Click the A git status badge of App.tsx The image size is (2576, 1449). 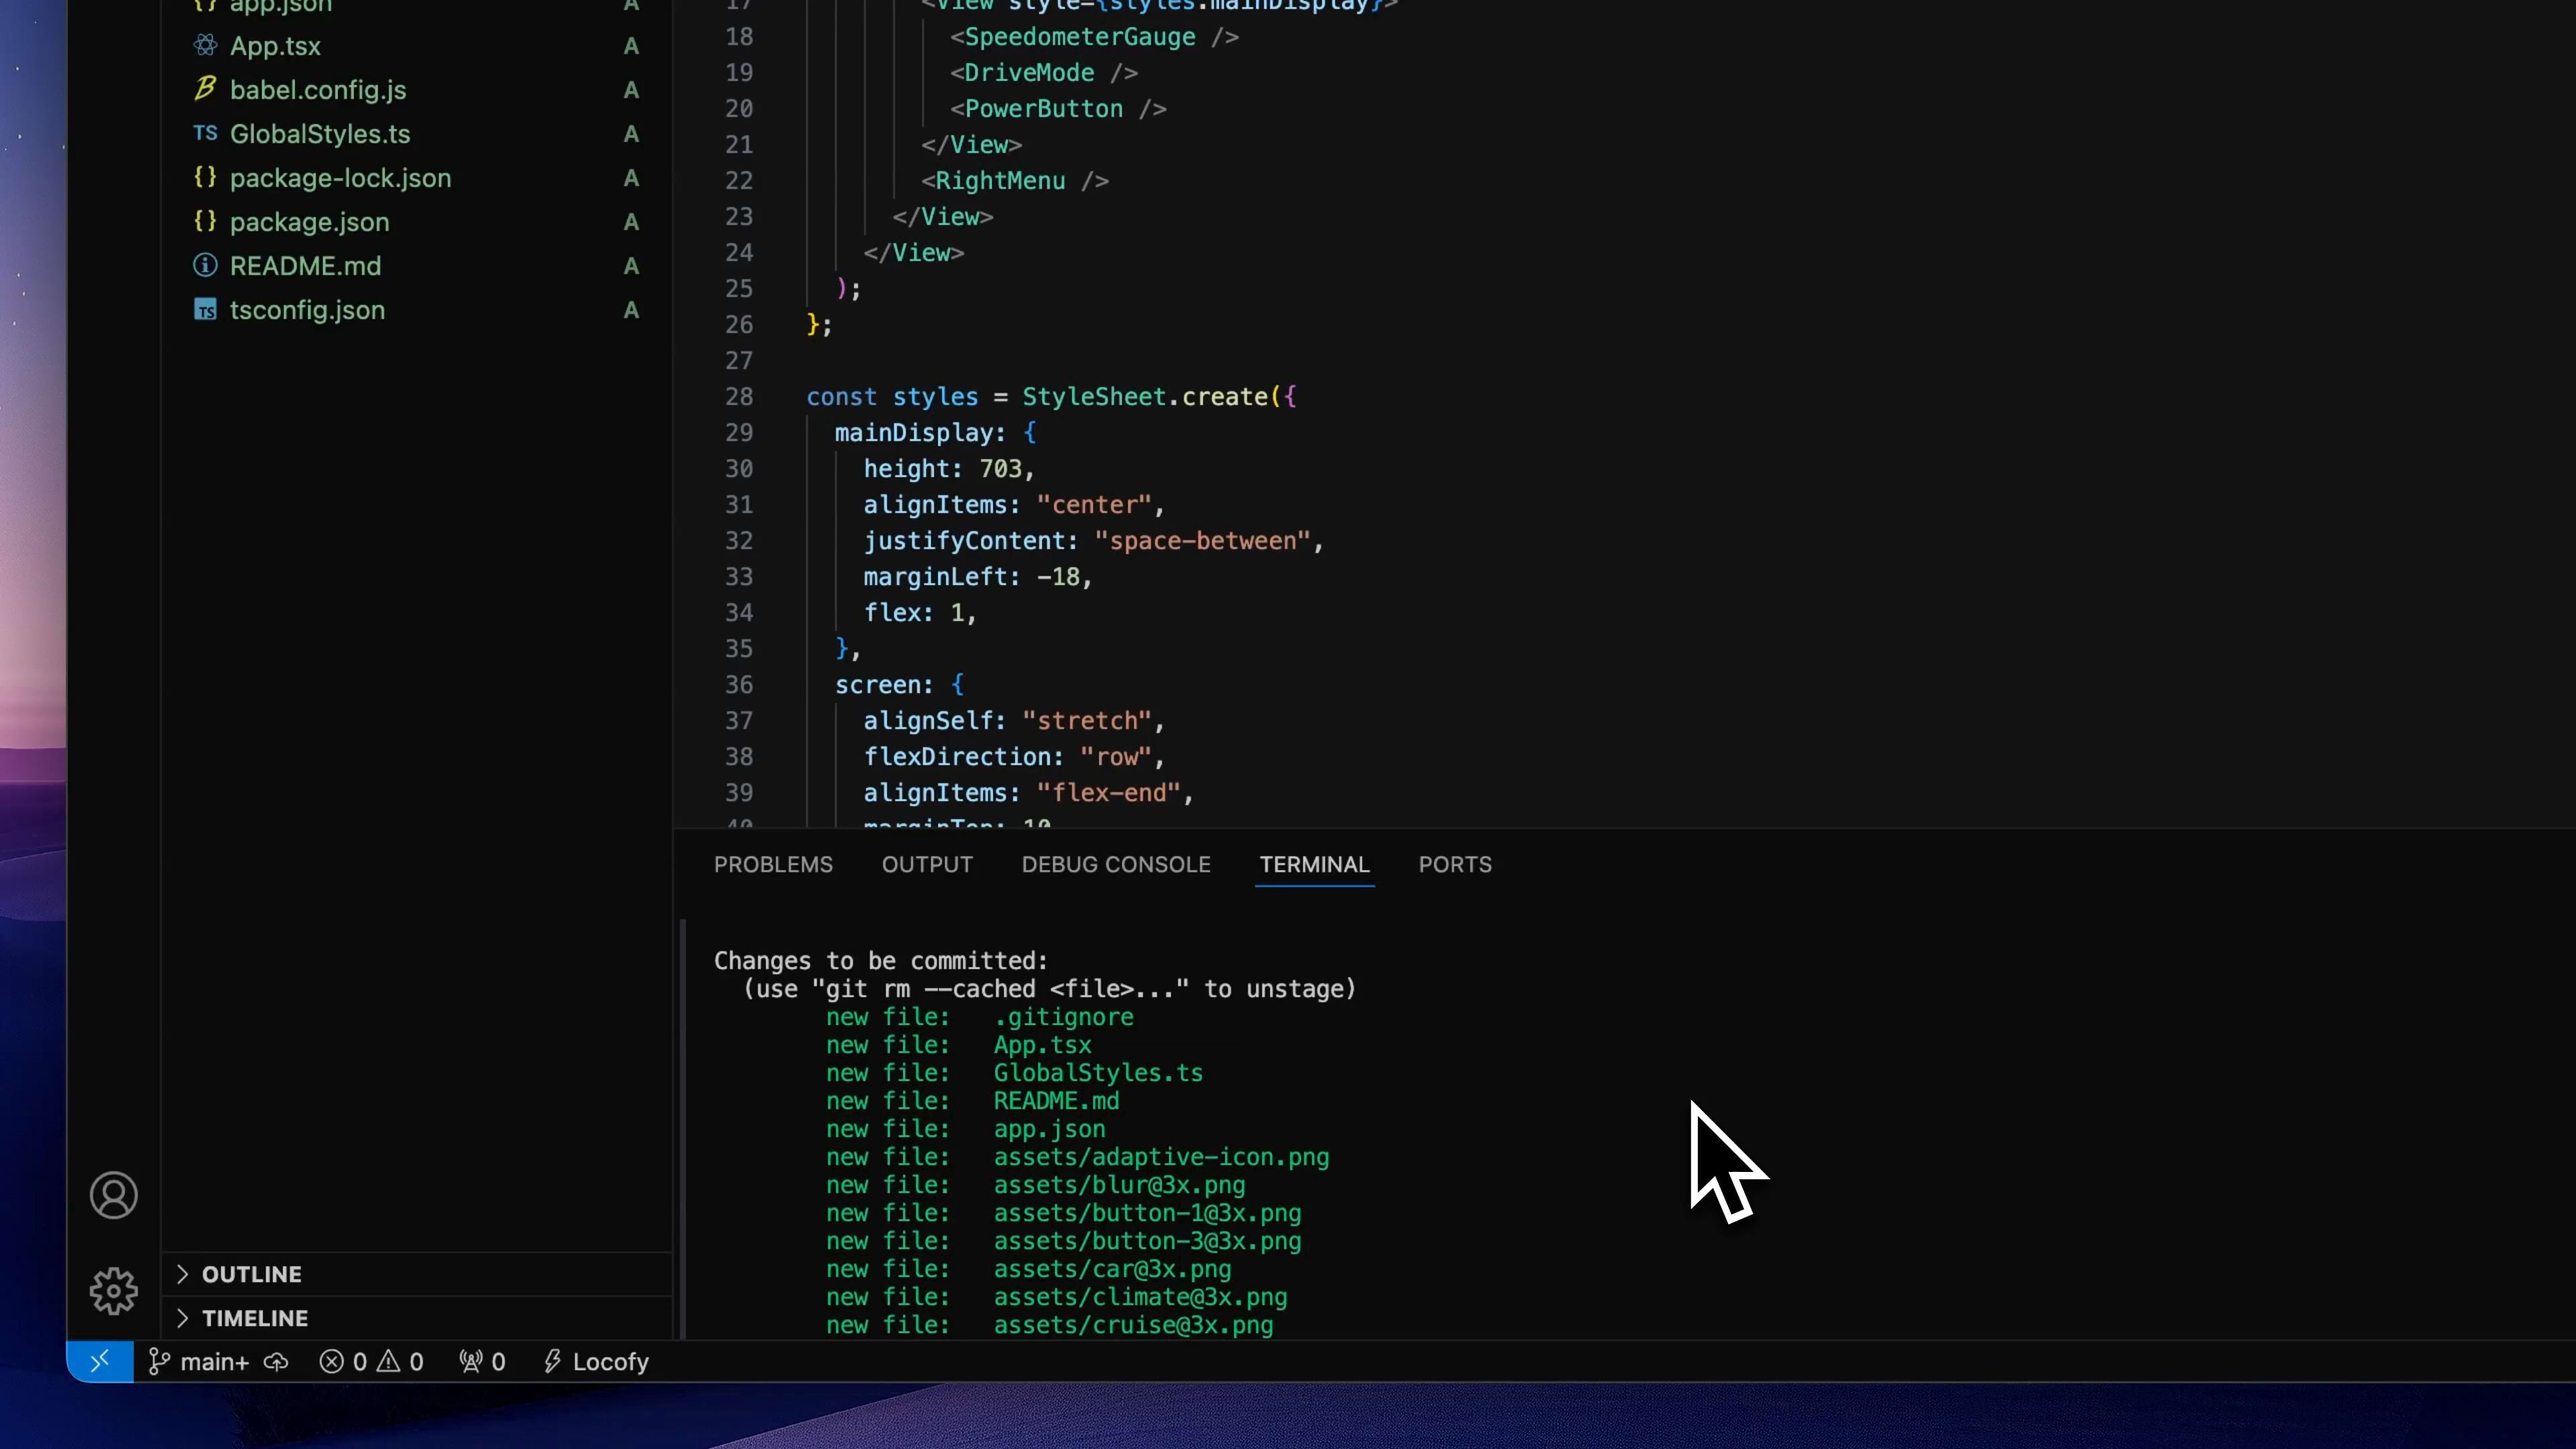coord(631,46)
